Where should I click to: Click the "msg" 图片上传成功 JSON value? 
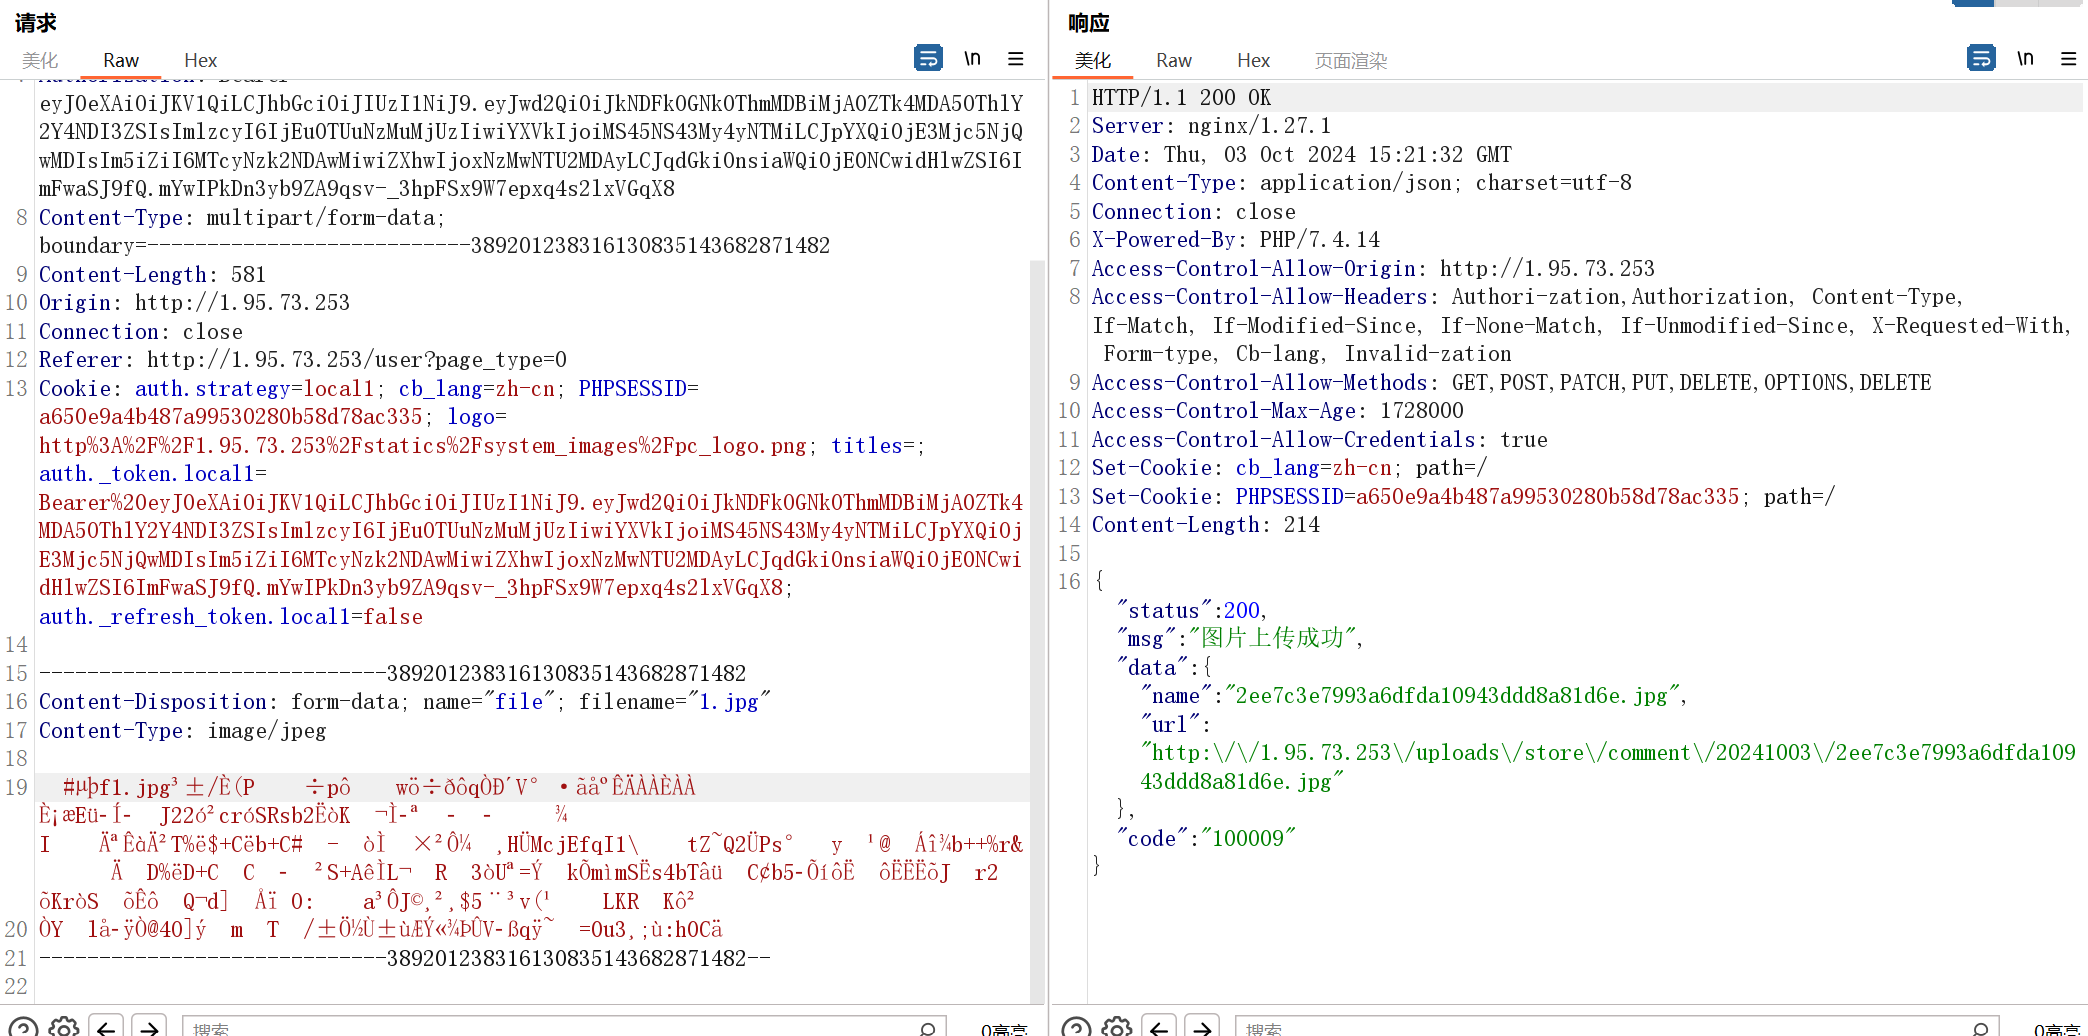[1271, 638]
